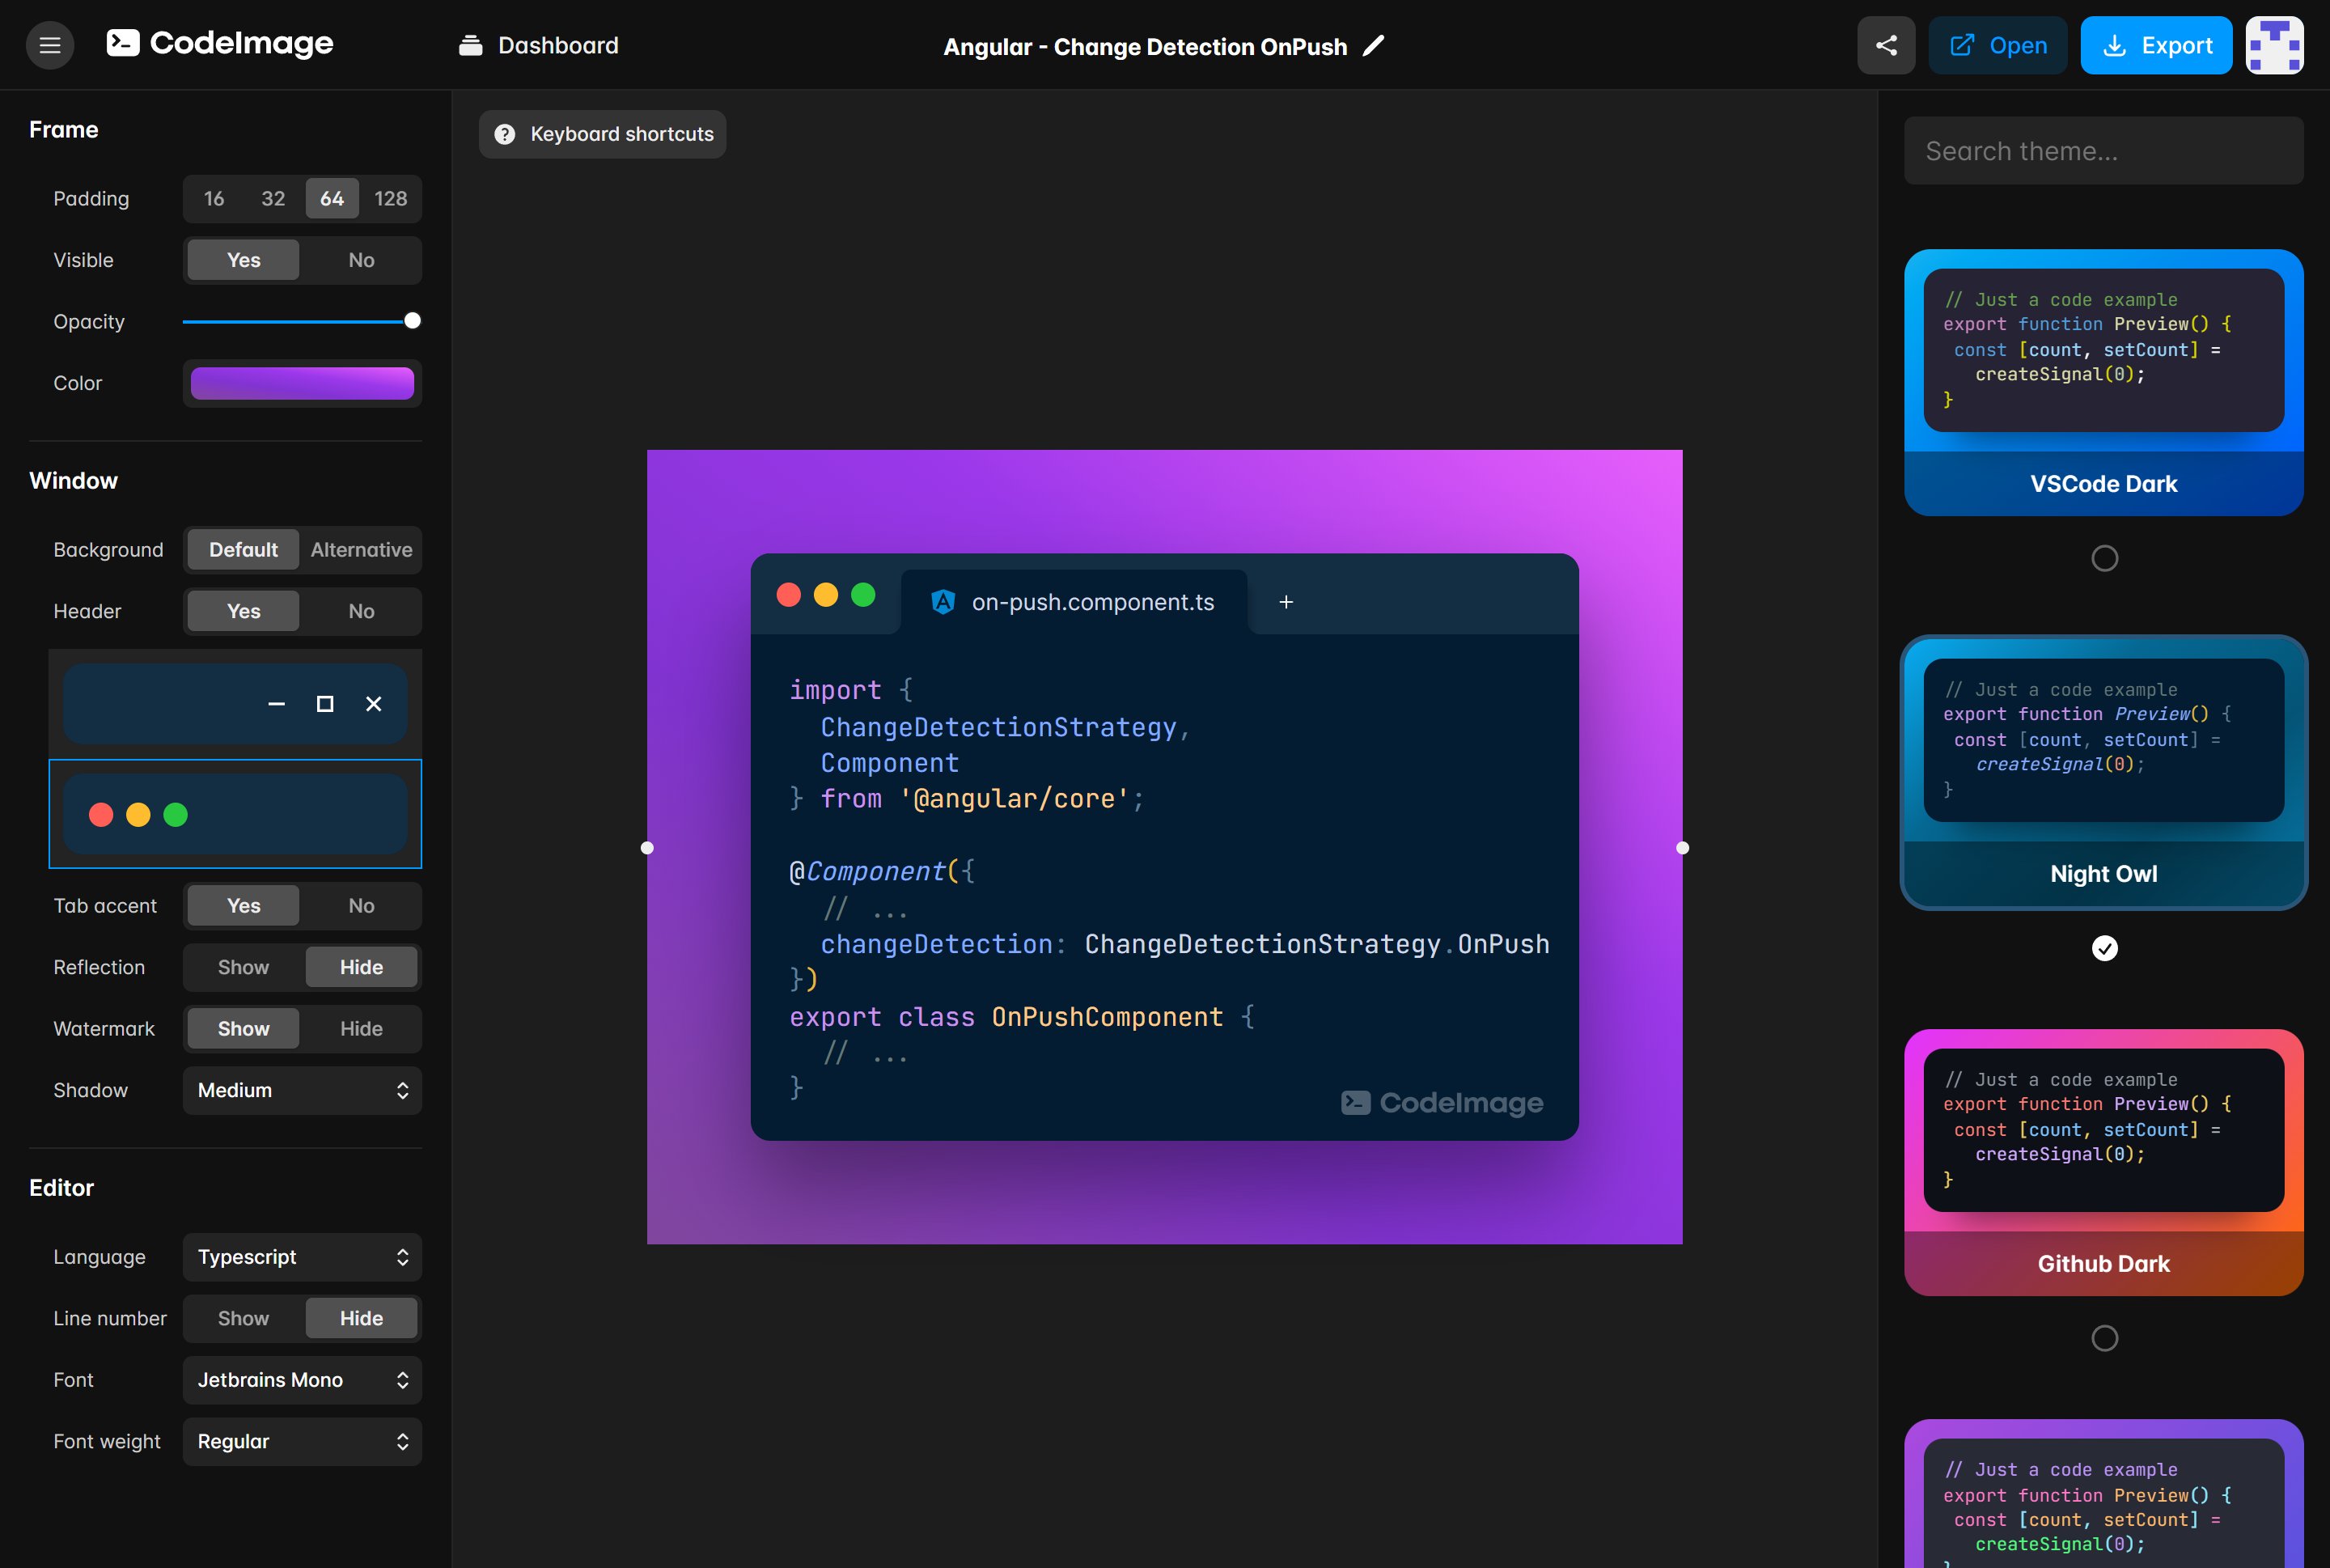Click the Keyboard shortcuts help icon
This screenshot has height=1568, width=2330.
pyautogui.click(x=505, y=134)
